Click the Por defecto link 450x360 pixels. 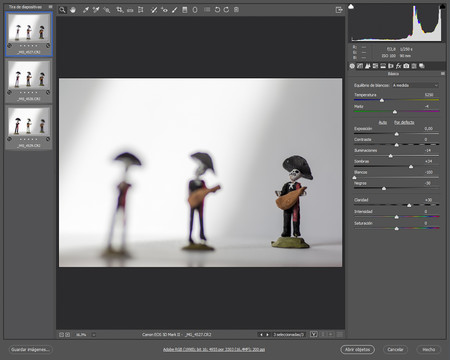click(404, 122)
